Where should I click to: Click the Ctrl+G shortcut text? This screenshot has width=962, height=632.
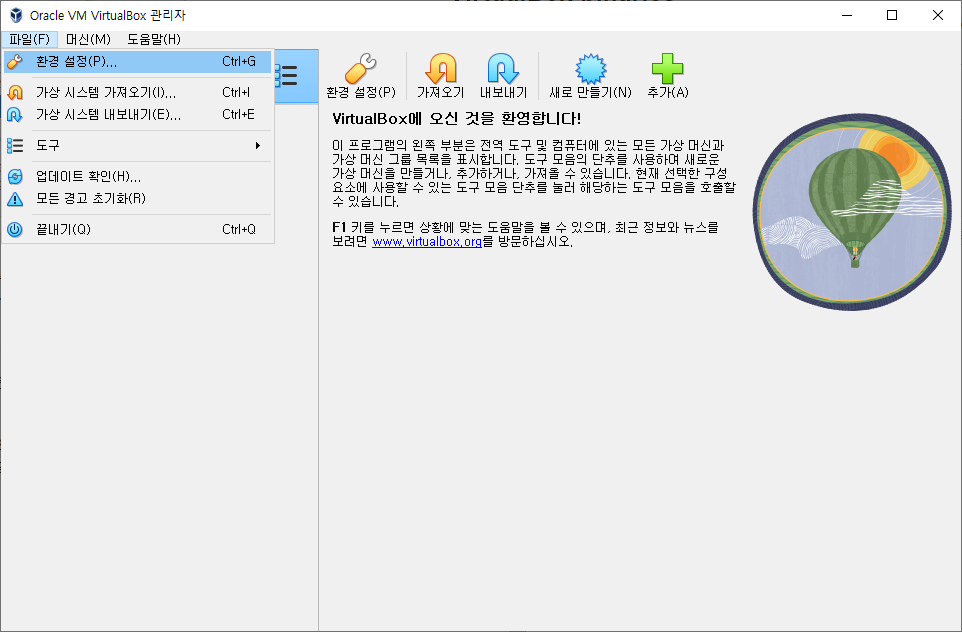pyautogui.click(x=239, y=61)
